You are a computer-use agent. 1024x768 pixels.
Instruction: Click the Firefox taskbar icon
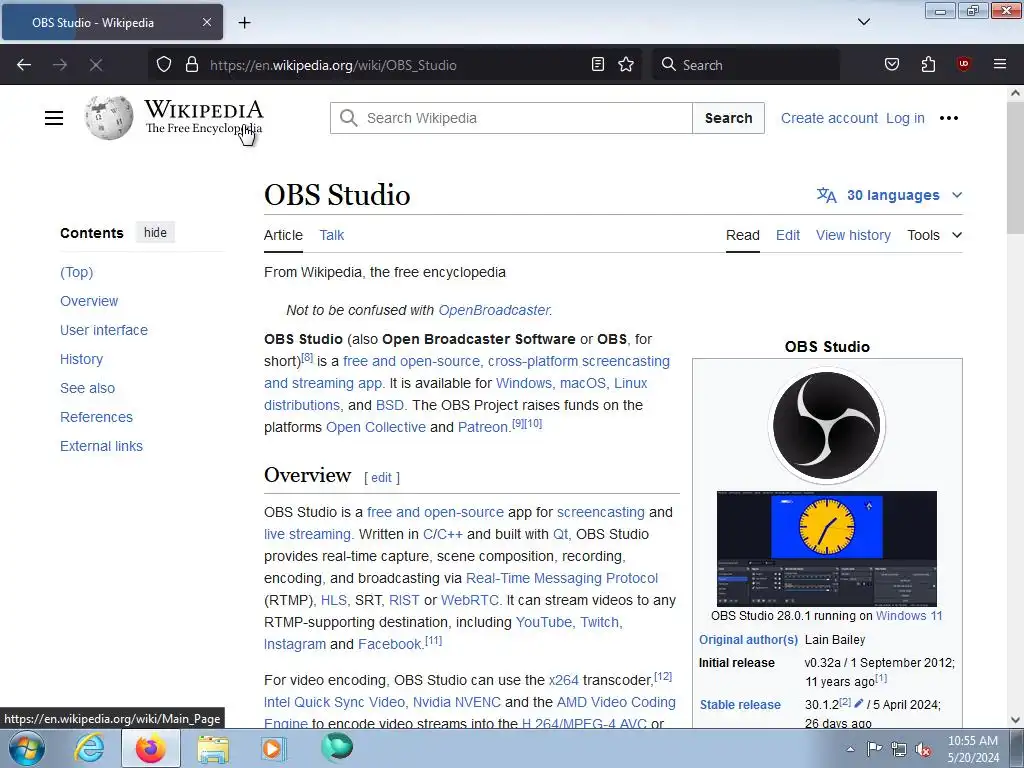(x=150, y=748)
